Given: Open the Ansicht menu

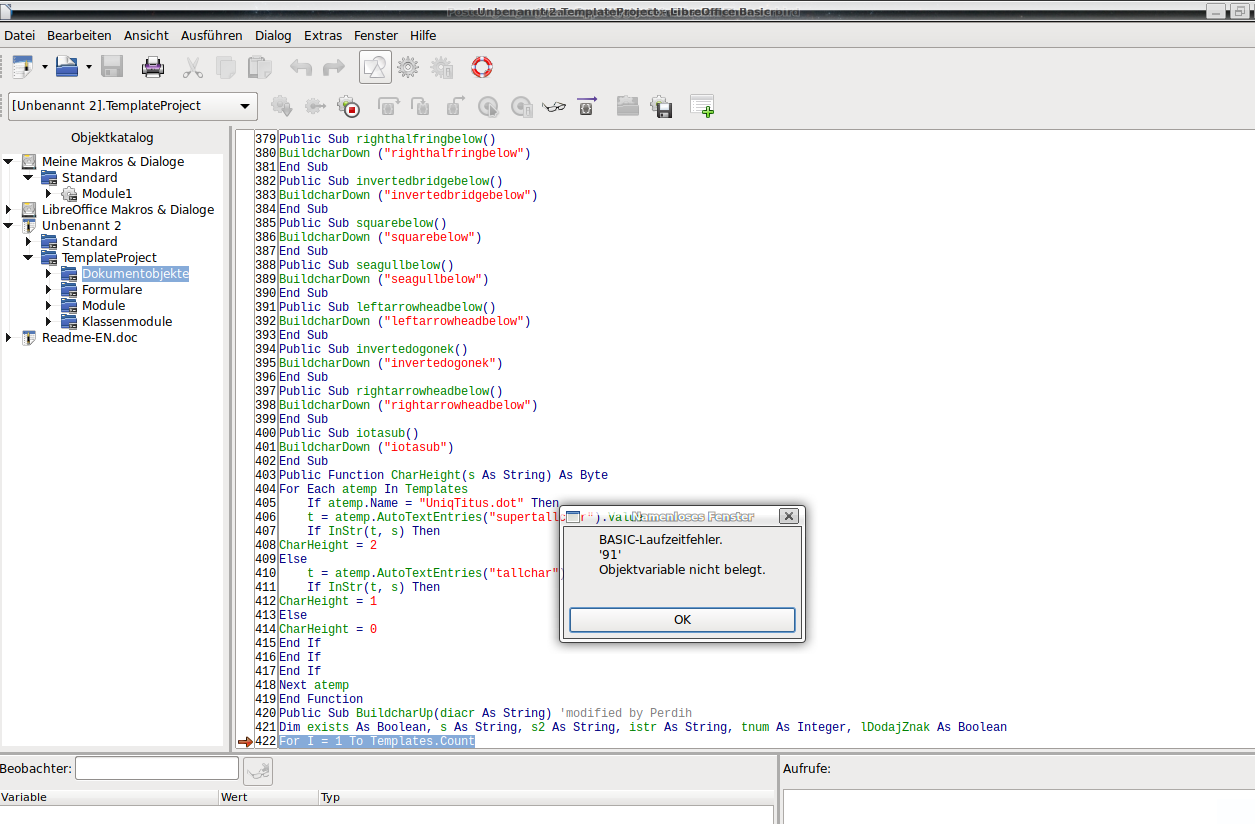Looking at the screenshot, I should point(146,35).
